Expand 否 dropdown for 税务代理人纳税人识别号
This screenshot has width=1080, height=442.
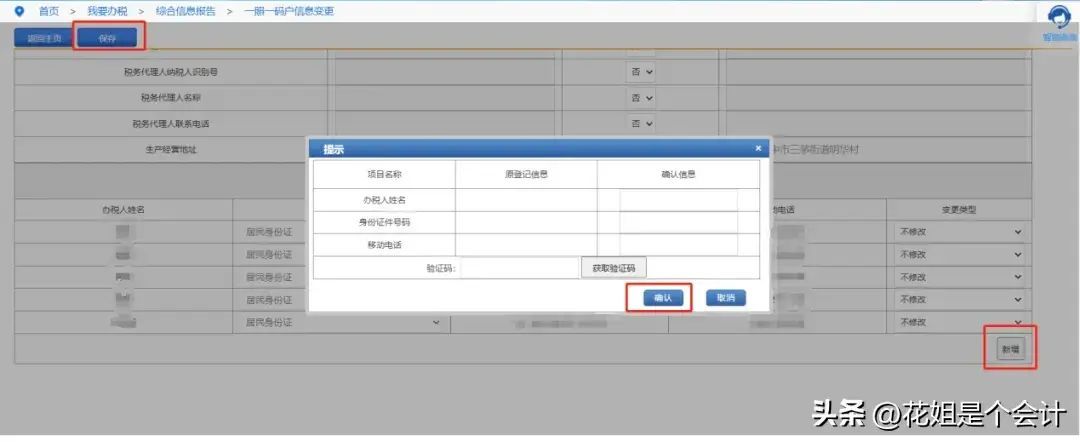coord(641,73)
